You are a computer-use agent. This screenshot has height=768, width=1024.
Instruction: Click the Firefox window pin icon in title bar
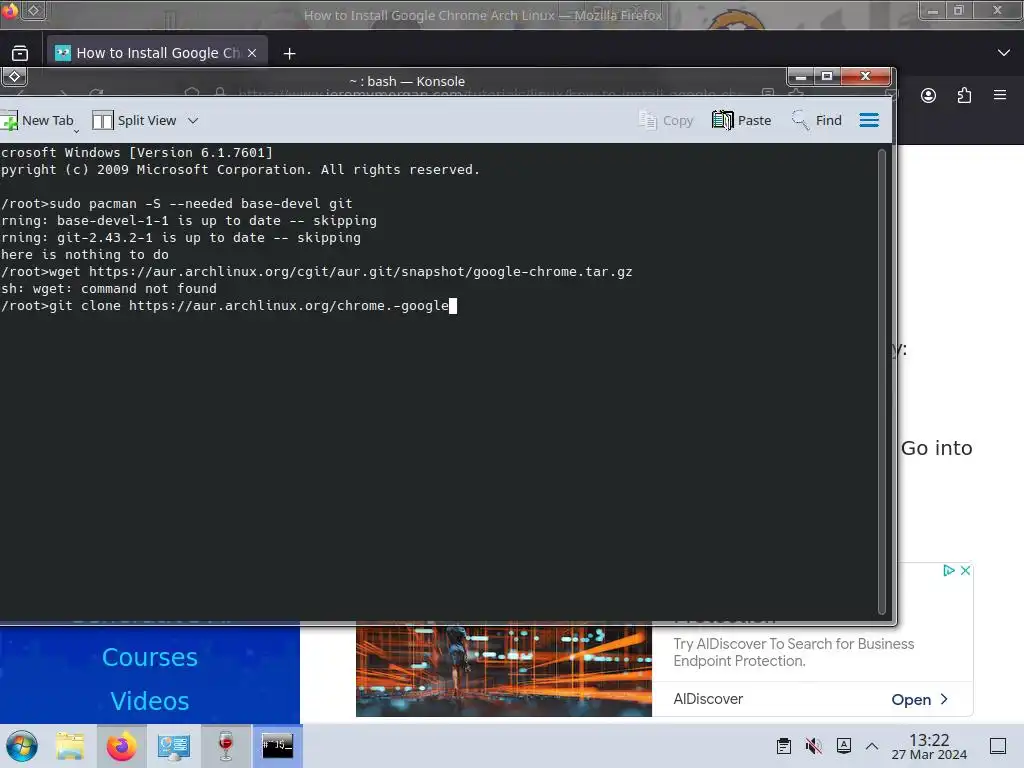pos(35,10)
